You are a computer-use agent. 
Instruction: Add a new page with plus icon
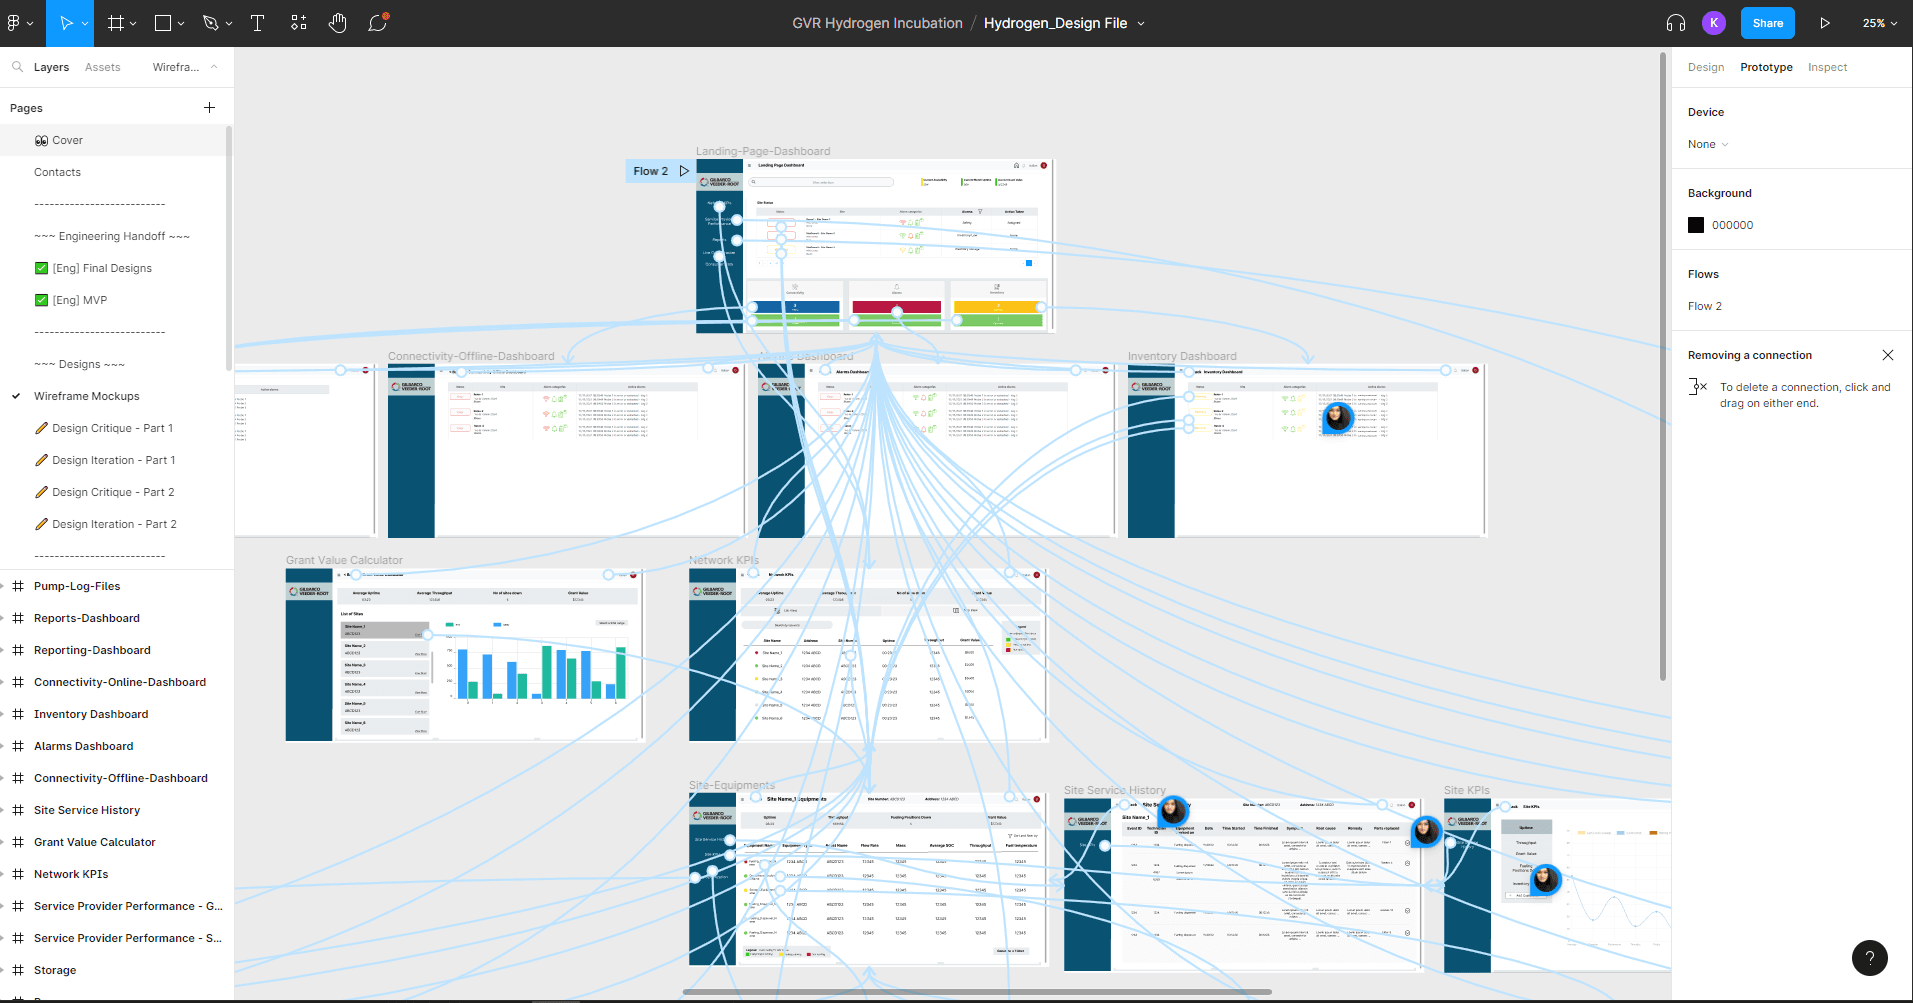[209, 107]
